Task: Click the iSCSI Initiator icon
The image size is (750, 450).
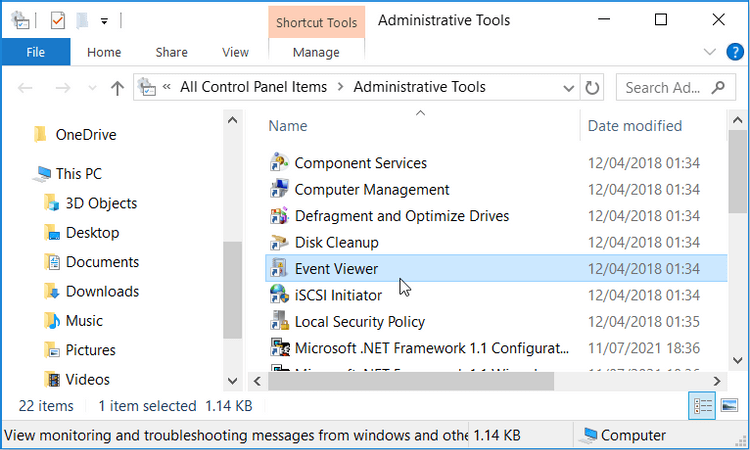Action: [x=280, y=295]
